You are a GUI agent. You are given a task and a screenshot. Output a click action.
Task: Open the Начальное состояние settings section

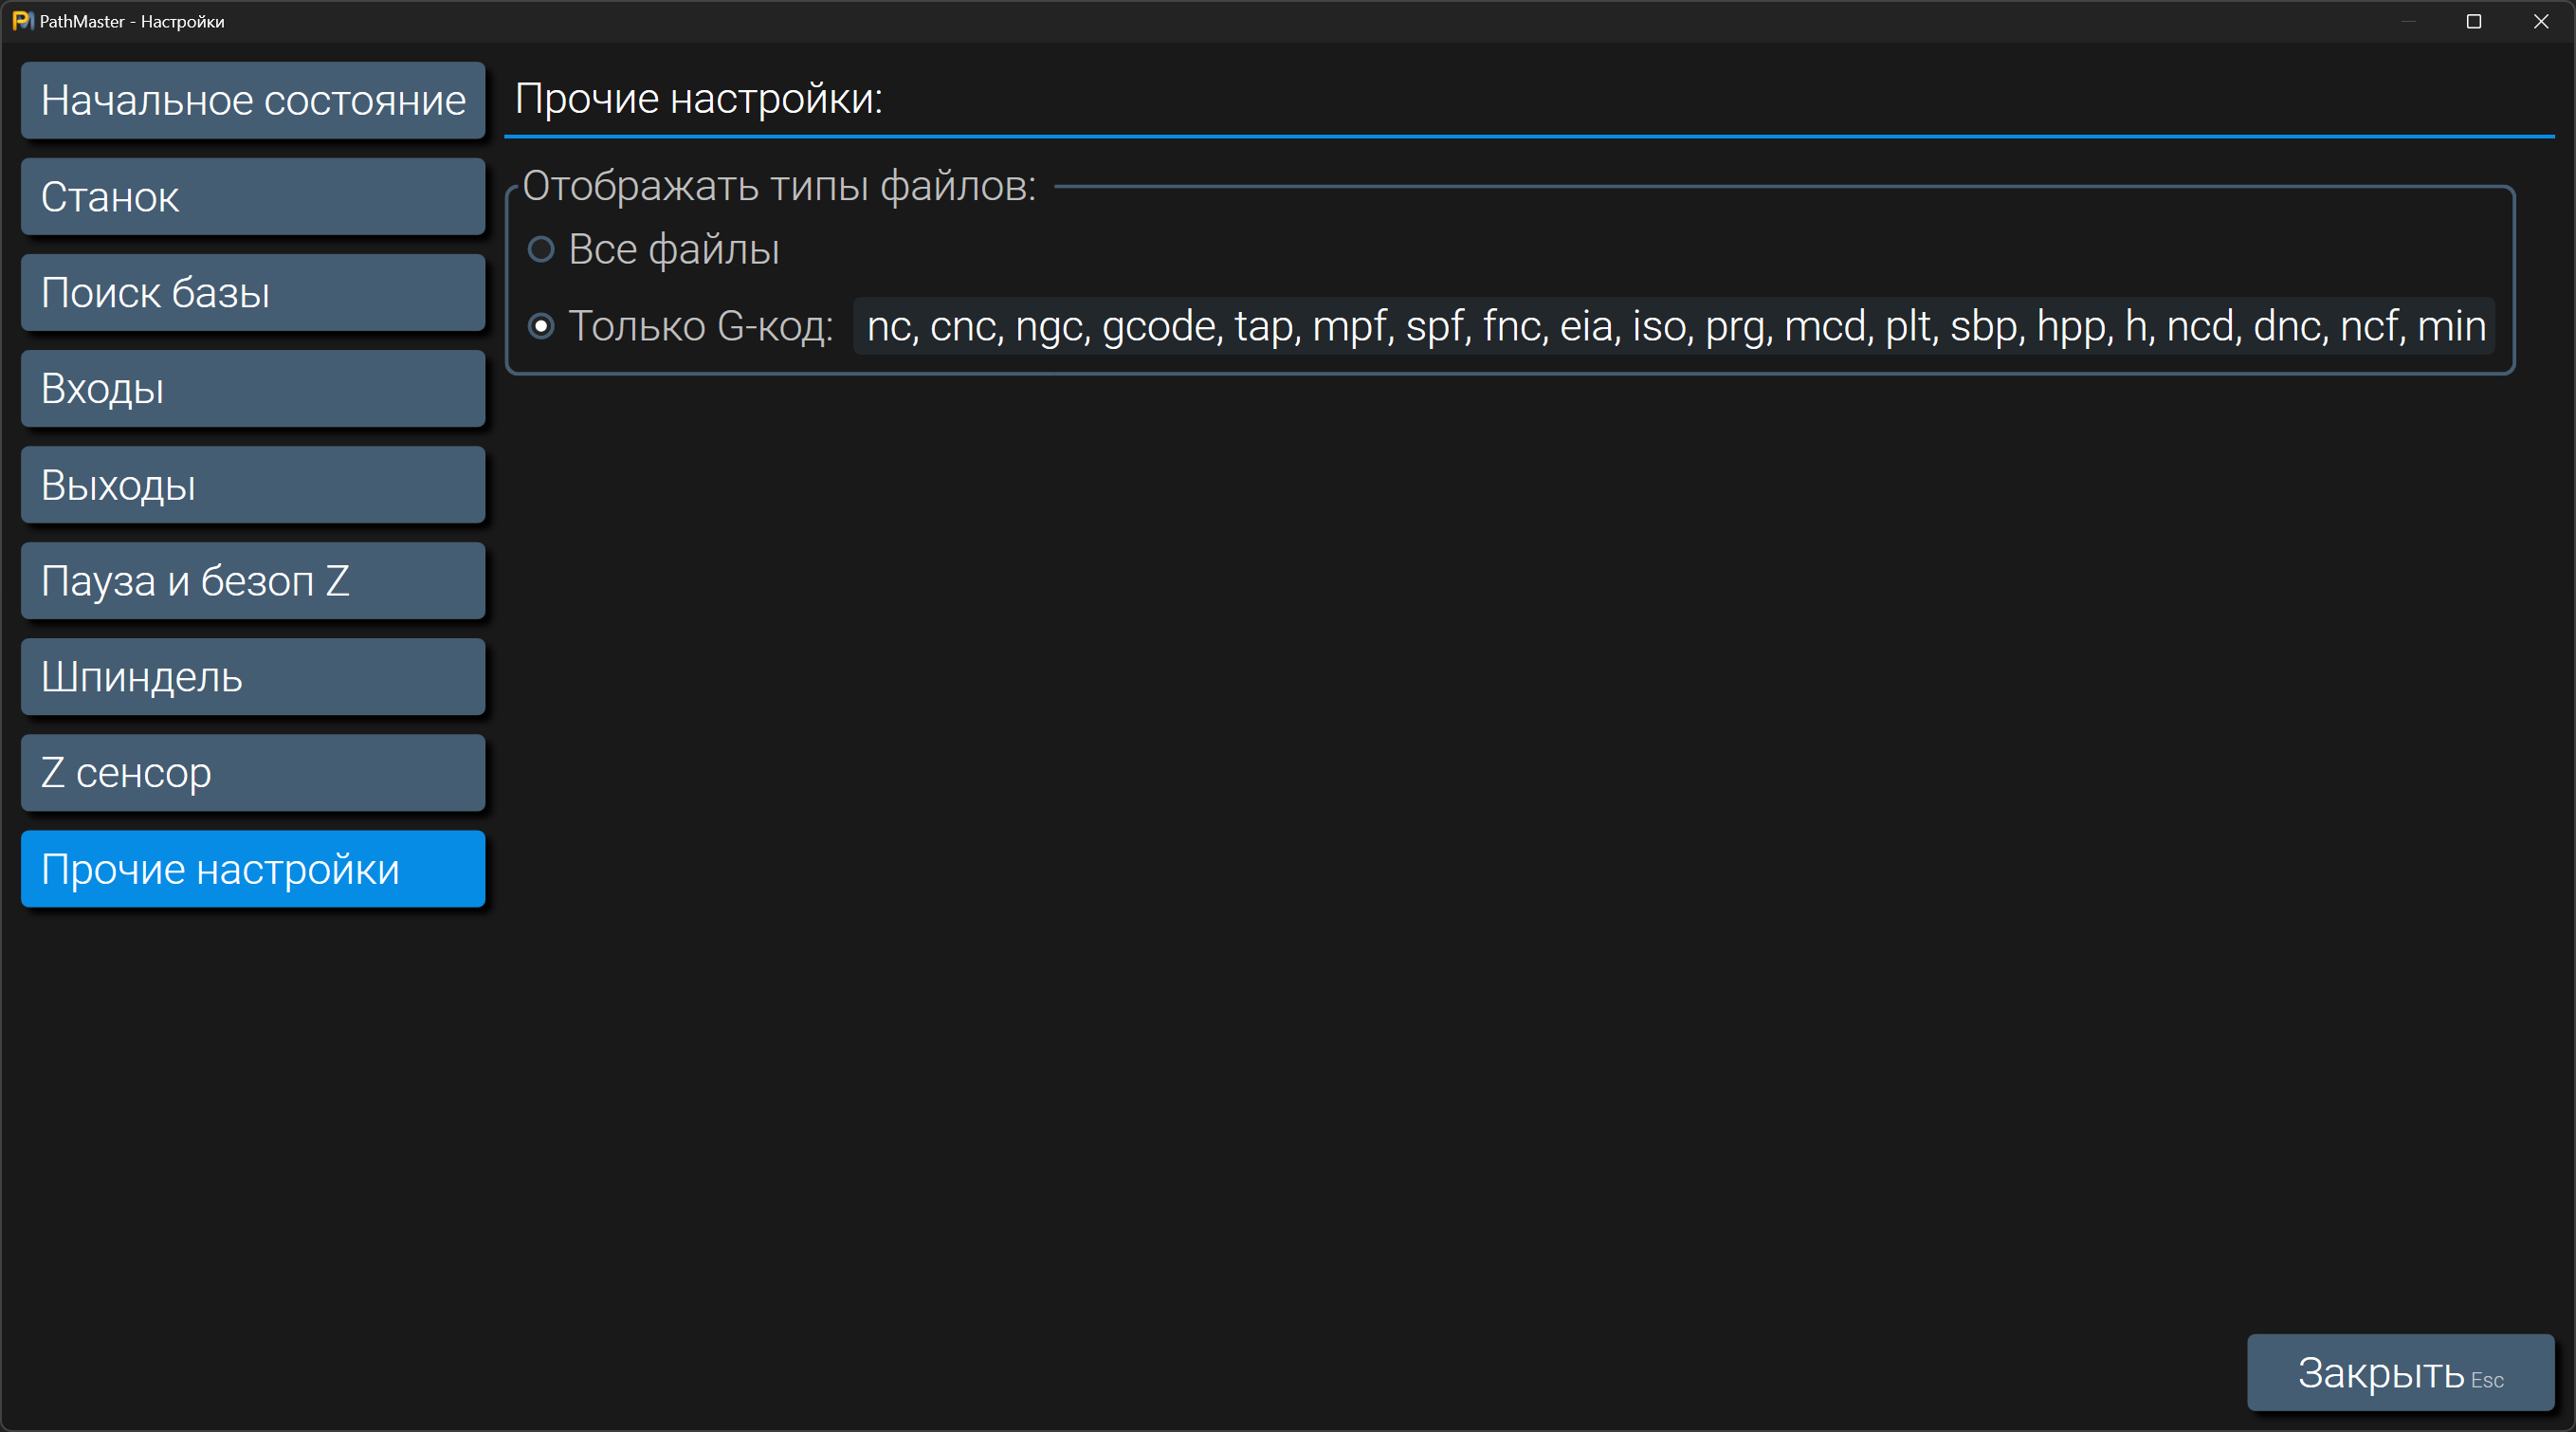point(252,100)
